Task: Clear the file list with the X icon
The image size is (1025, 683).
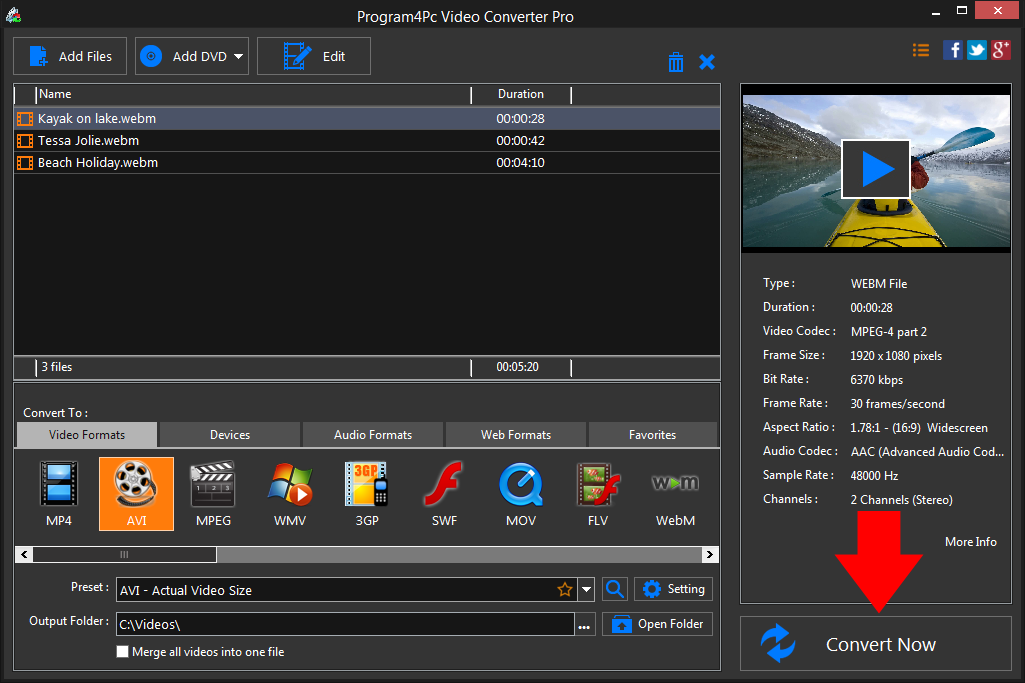Action: pos(707,61)
